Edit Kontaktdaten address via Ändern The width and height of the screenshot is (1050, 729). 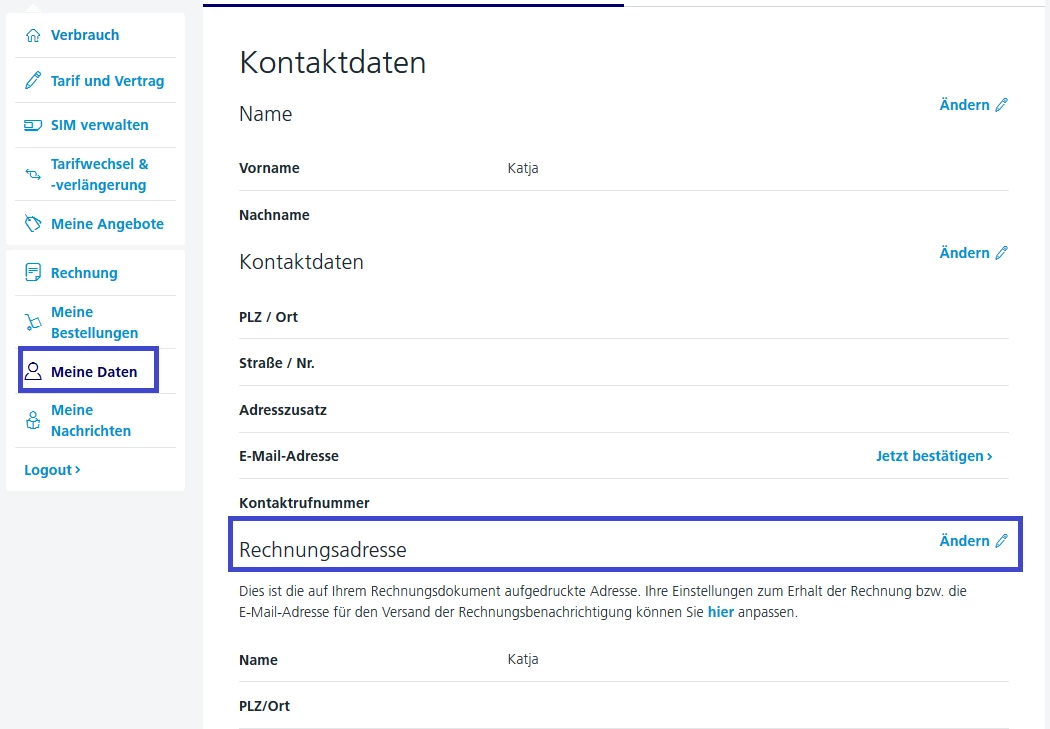(x=964, y=253)
